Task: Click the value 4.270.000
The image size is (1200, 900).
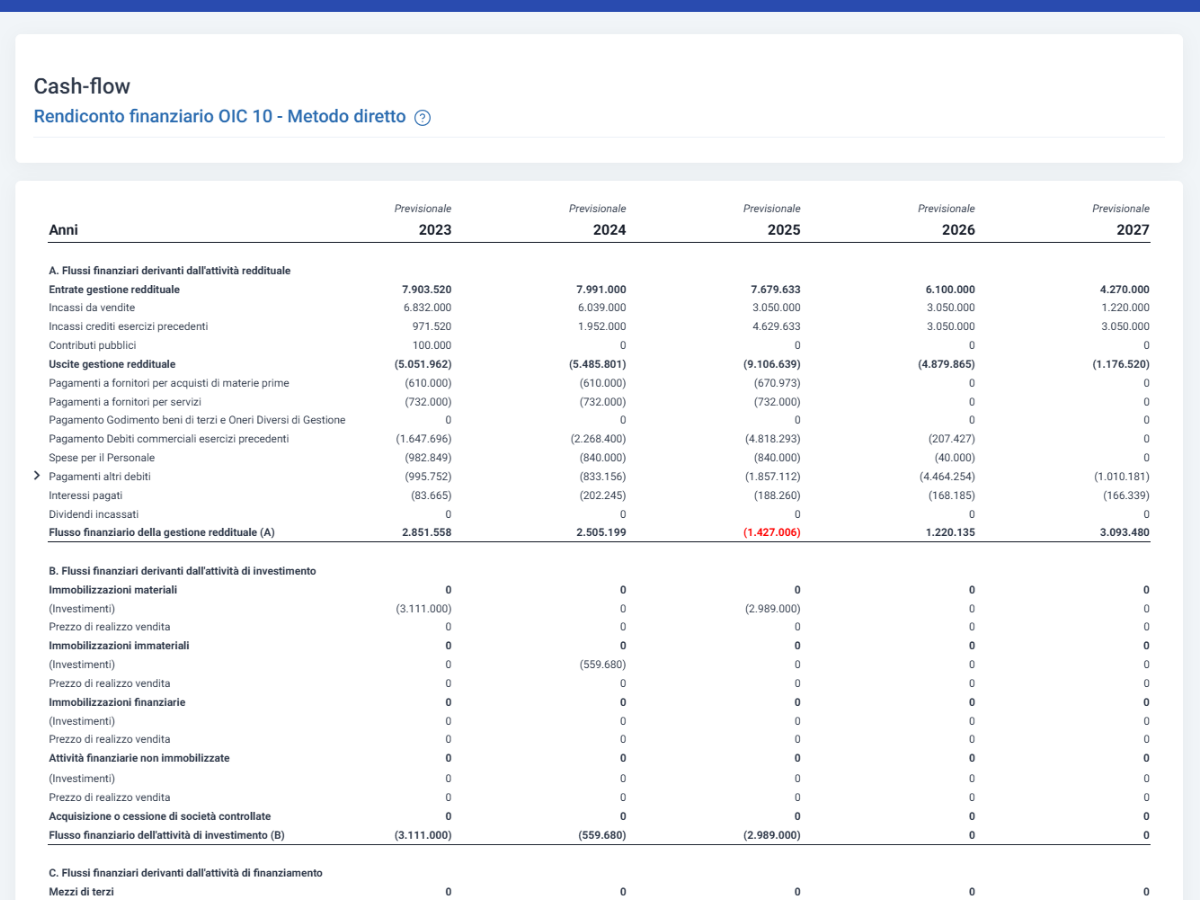Action: coord(1125,289)
